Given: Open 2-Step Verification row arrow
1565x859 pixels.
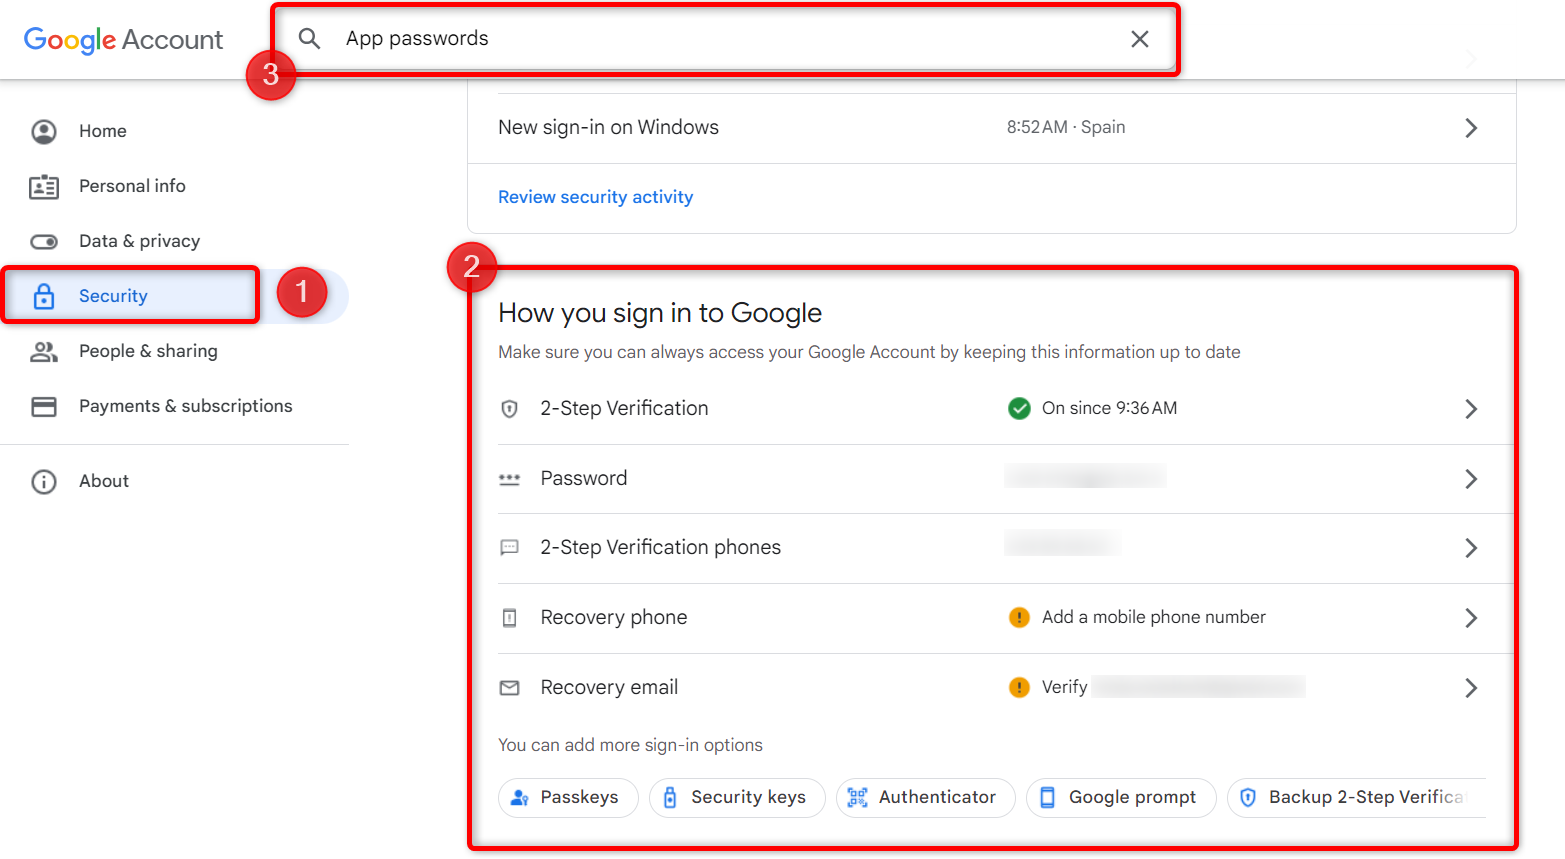Looking at the screenshot, I should click(1471, 409).
